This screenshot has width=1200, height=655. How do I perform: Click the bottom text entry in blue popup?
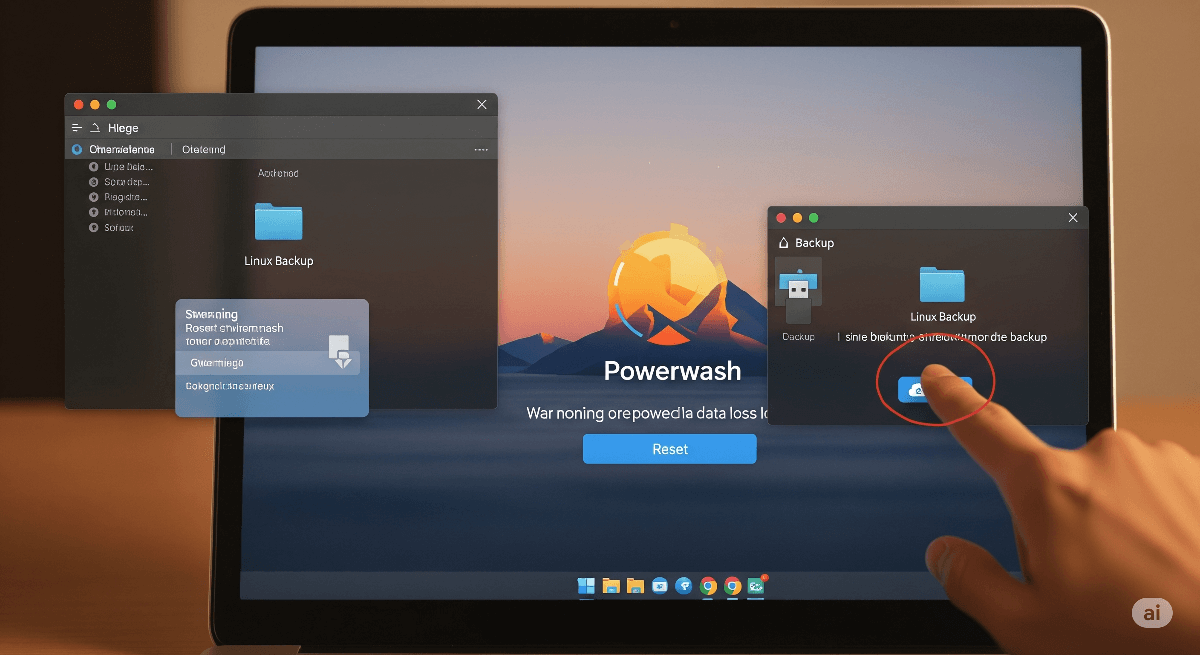pos(230,385)
